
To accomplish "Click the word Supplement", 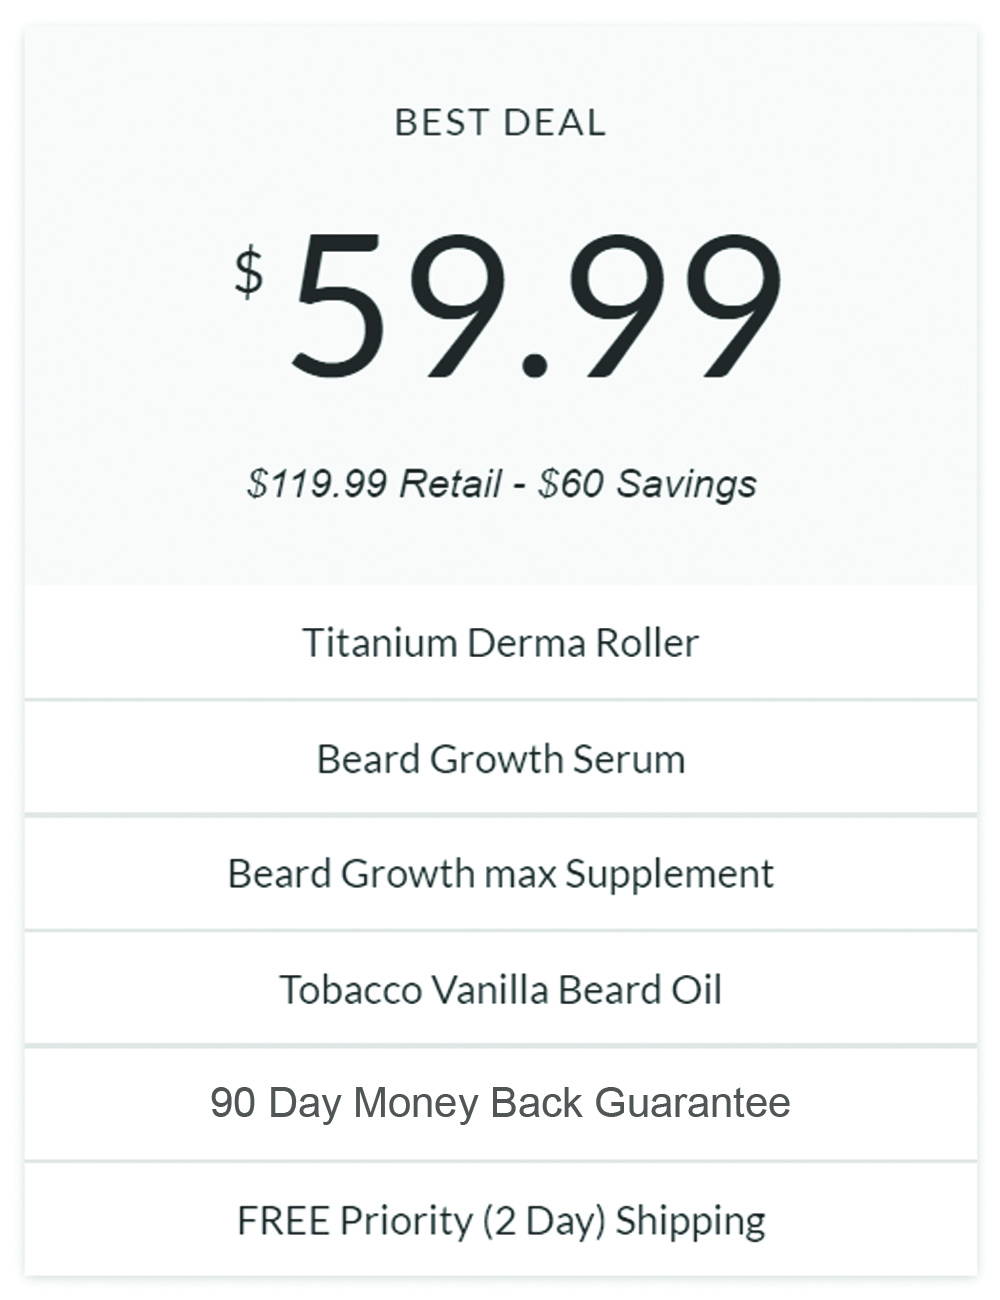I will tap(669, 875).
